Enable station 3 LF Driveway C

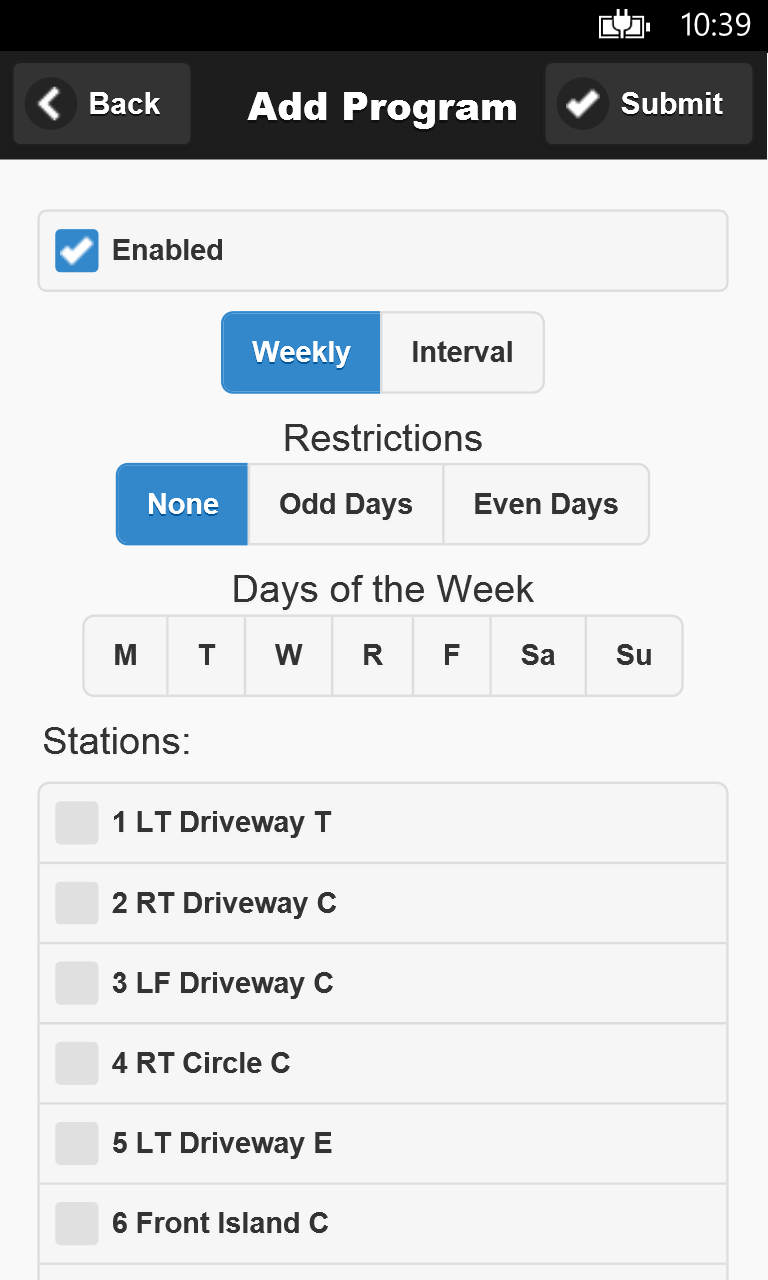click(77, 983)
